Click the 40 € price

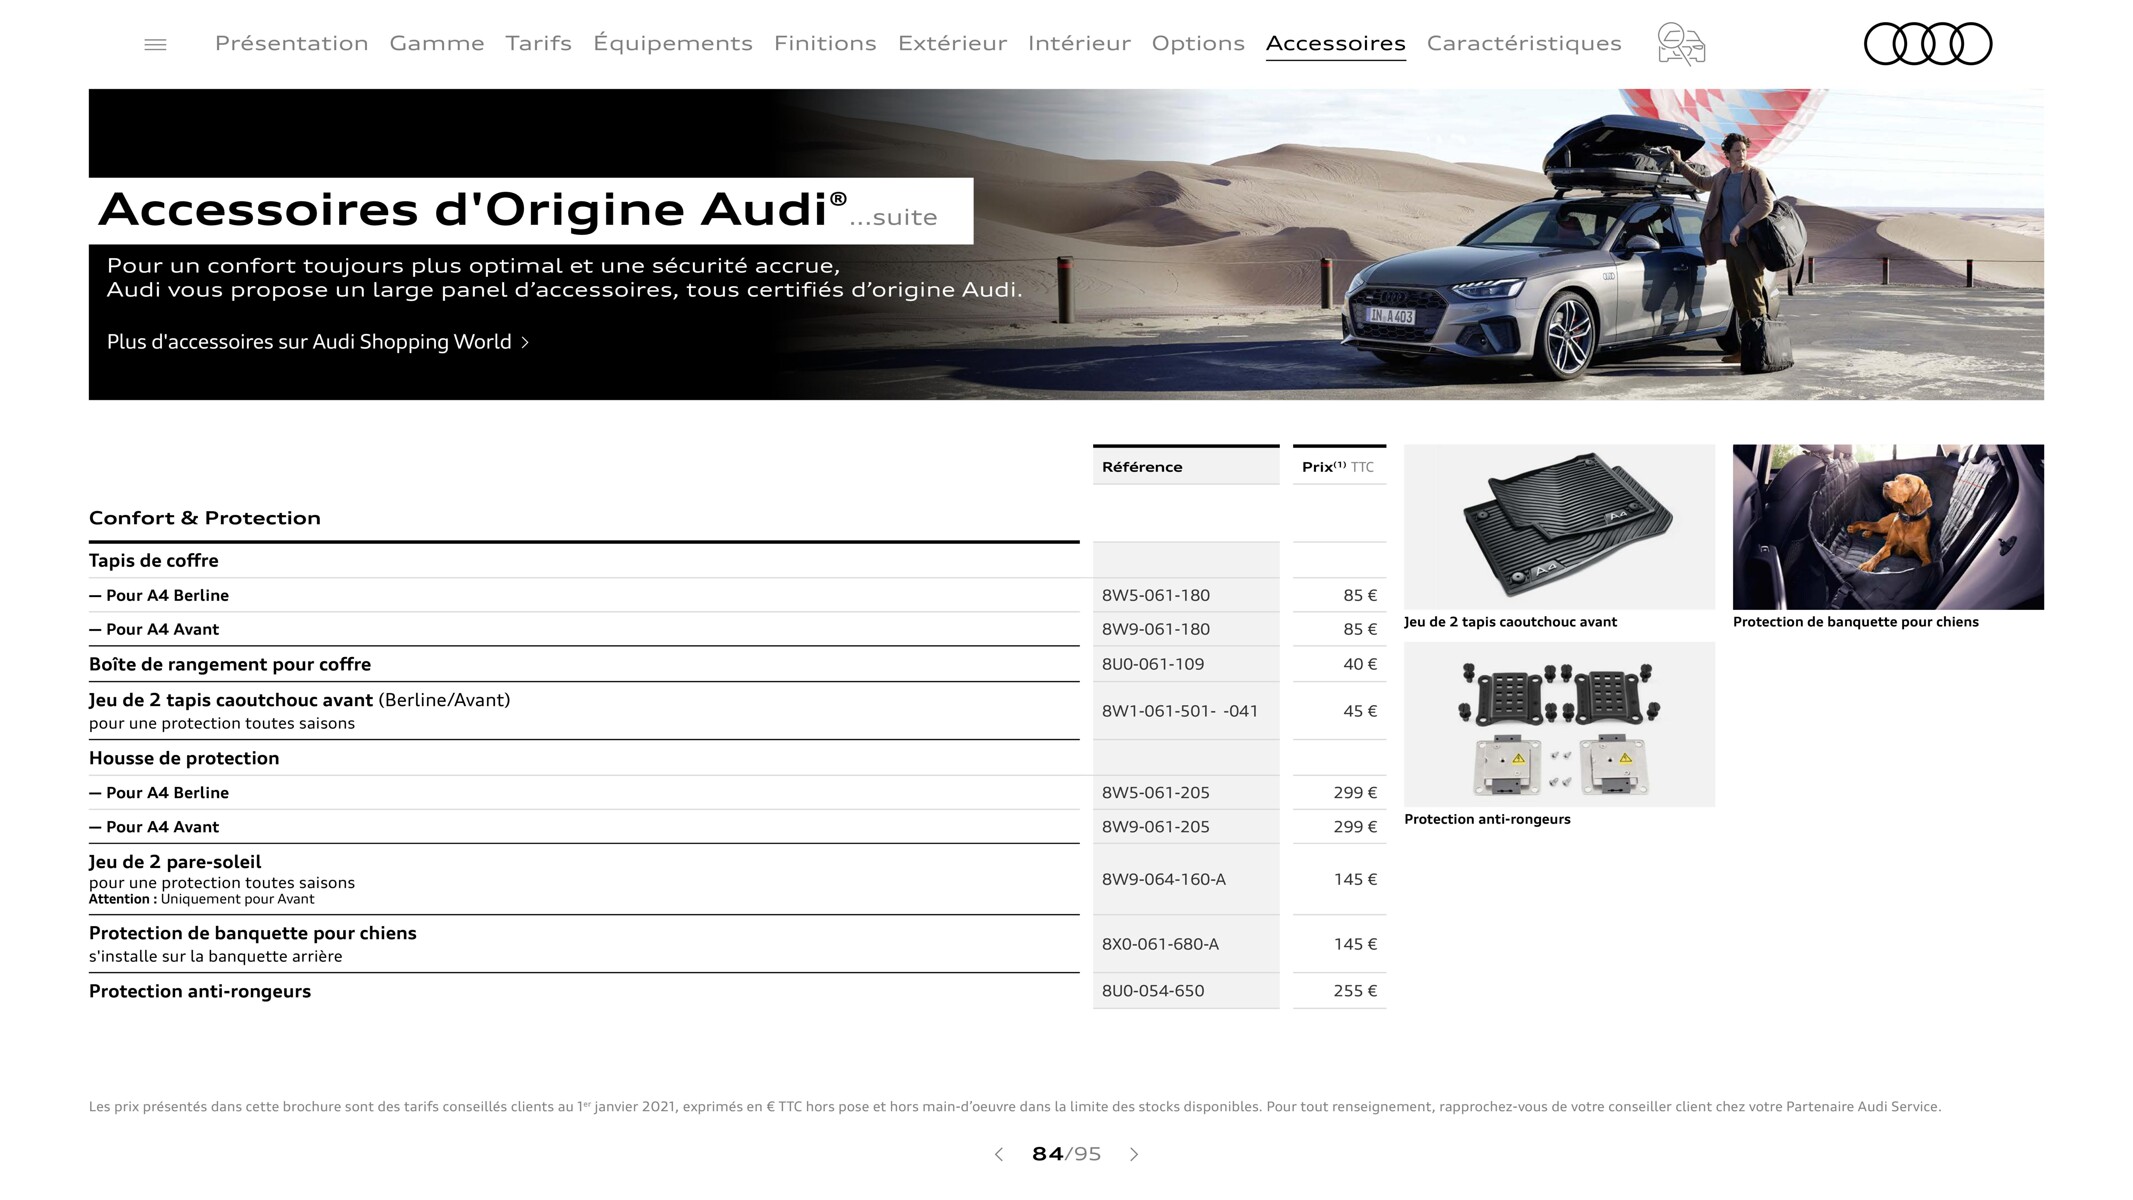[x=1360, y=664]
